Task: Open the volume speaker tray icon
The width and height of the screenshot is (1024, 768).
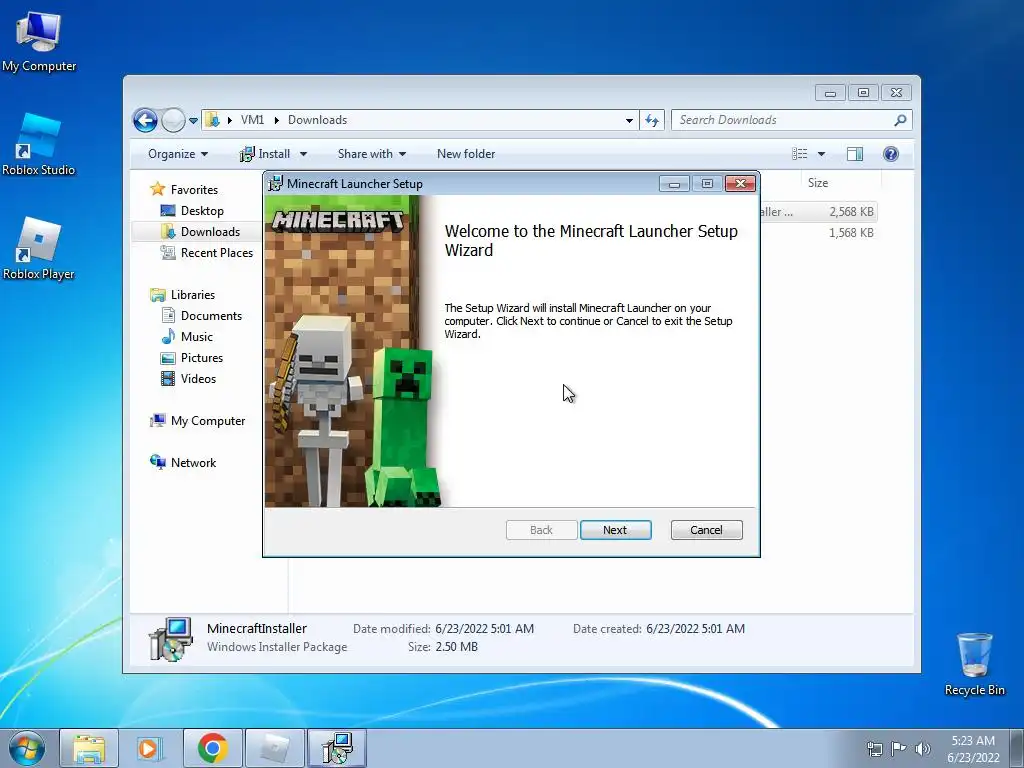Action: coord(923,748)
